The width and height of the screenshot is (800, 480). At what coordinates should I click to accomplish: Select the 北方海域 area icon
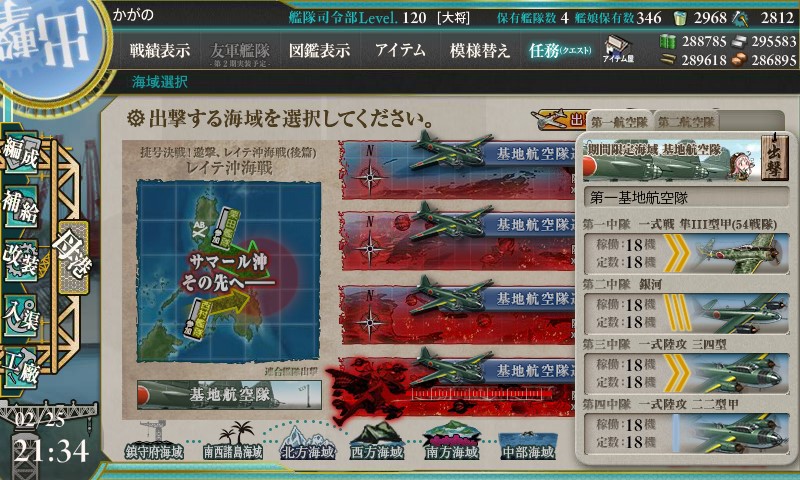click(308, 443)
